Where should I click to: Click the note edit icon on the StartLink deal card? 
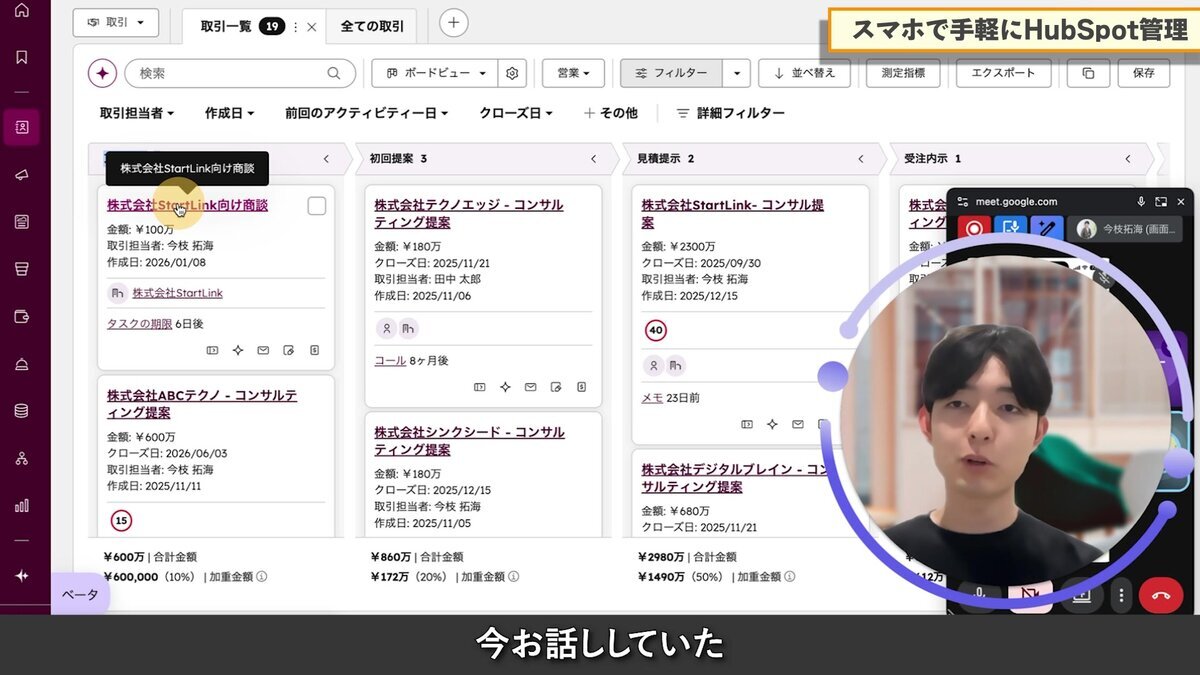[288, 350]
